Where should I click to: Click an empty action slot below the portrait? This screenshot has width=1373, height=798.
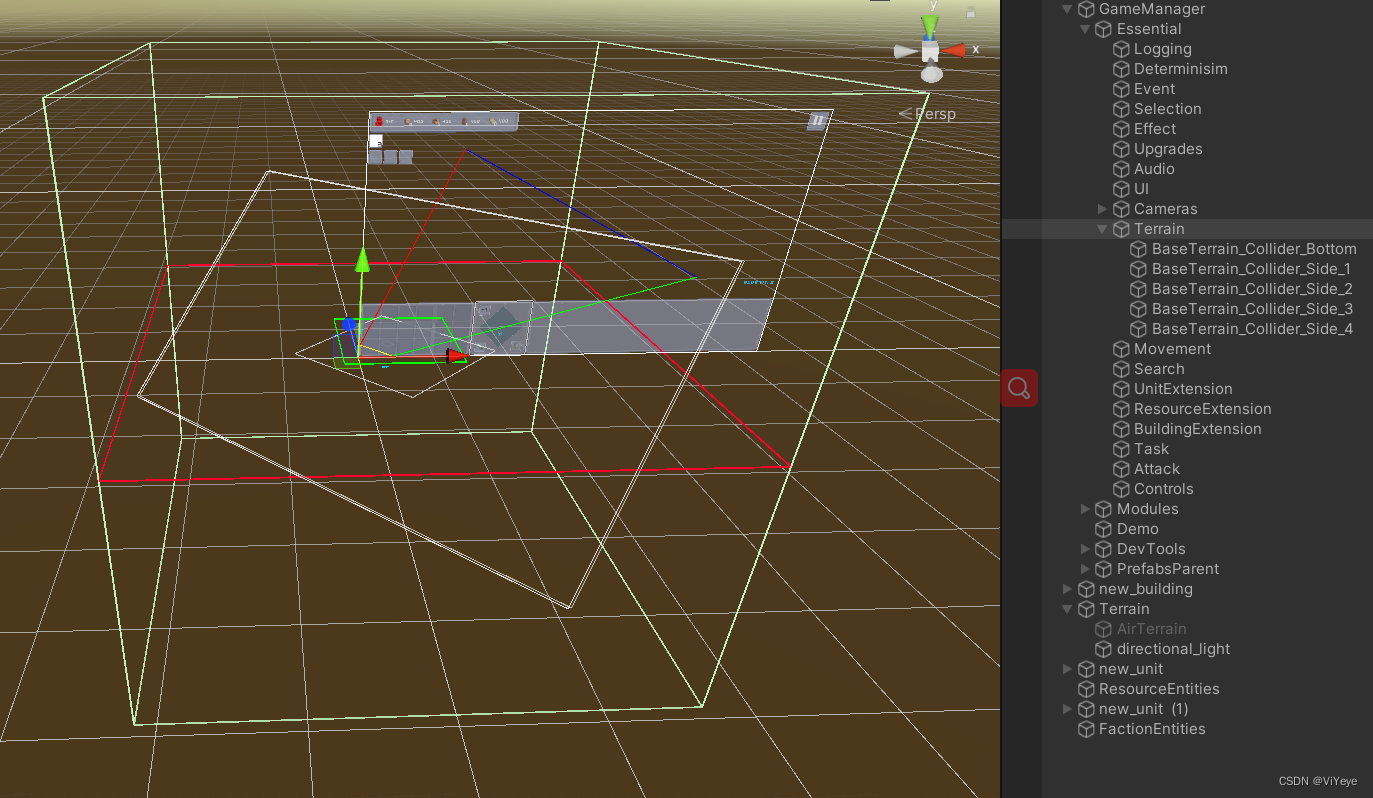pos(375,157)
